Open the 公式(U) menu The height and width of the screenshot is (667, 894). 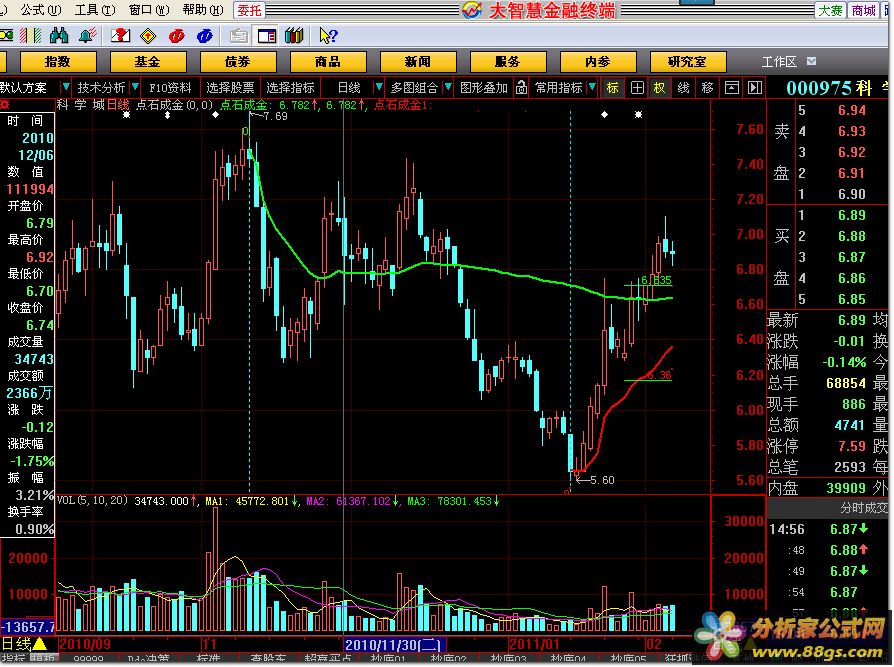click(x=40, y=10)
